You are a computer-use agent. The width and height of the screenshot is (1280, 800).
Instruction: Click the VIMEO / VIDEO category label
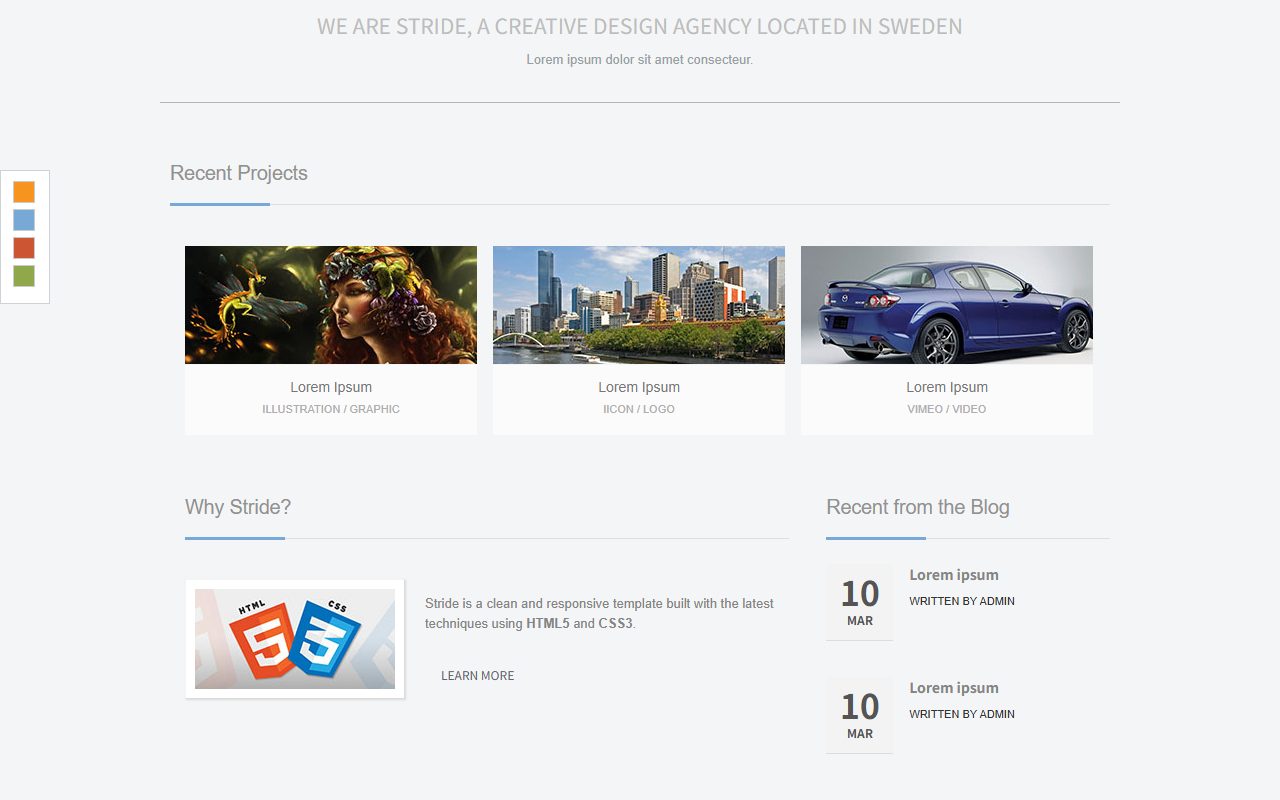pyautogui.click(x=947, y=409)
